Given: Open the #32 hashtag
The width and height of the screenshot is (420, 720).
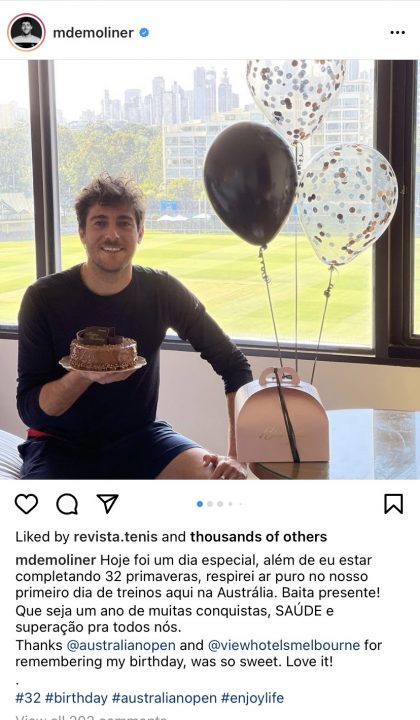Looking at the screenshot, I should point(28,698).
